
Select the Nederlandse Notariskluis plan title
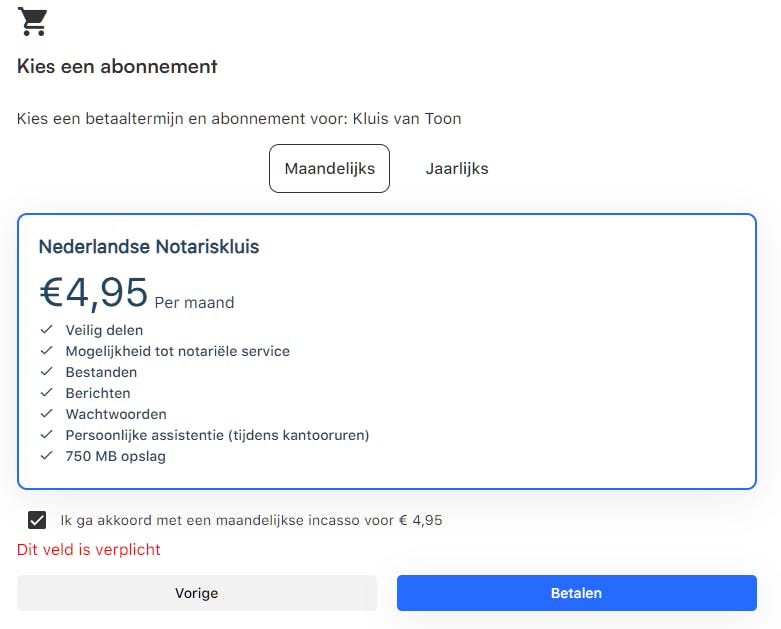point(149,247)
